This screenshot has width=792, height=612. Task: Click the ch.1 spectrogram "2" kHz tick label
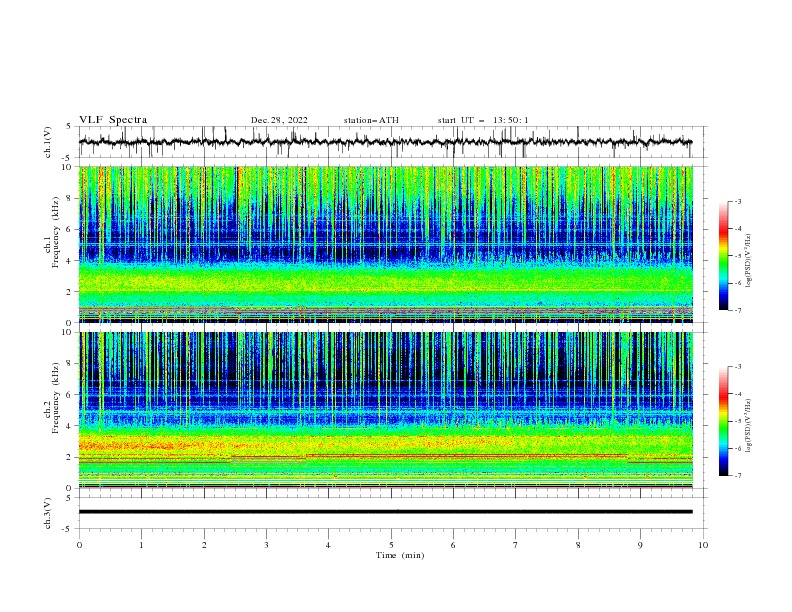click(x=70, y=292)
